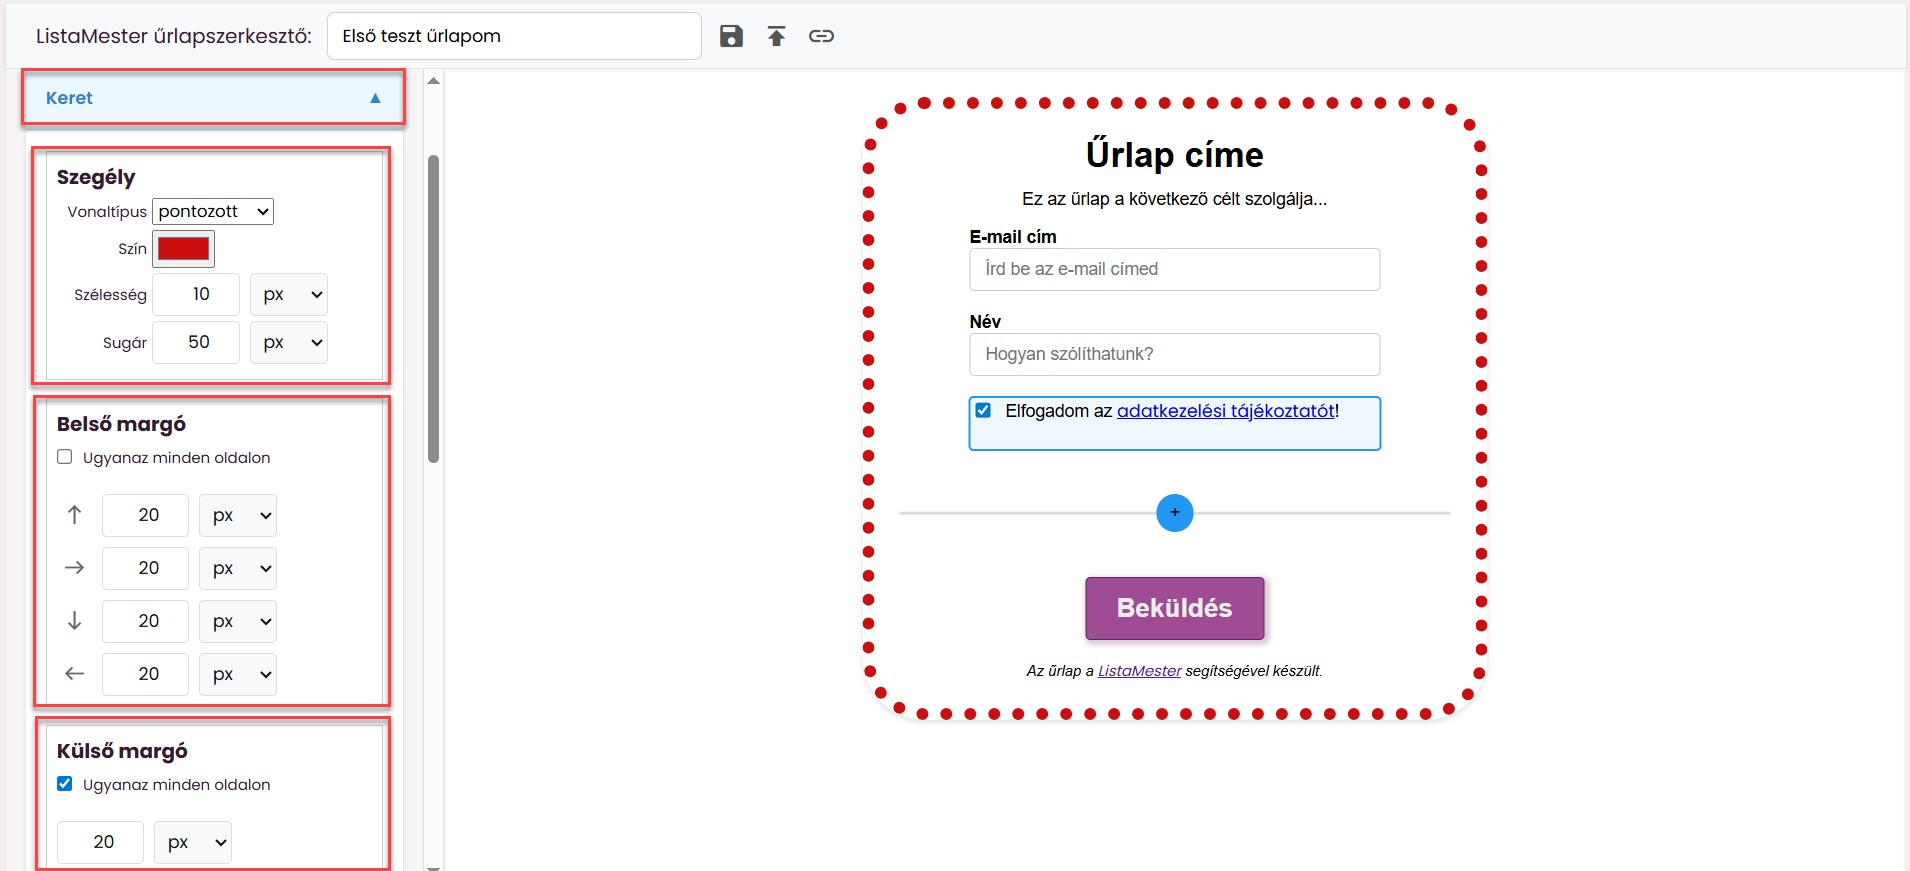Enable Belső margó 'Ugyanaz minden oldalon' checkbox
Screen dimensions: 1910x871
click(x=65, y=457)
